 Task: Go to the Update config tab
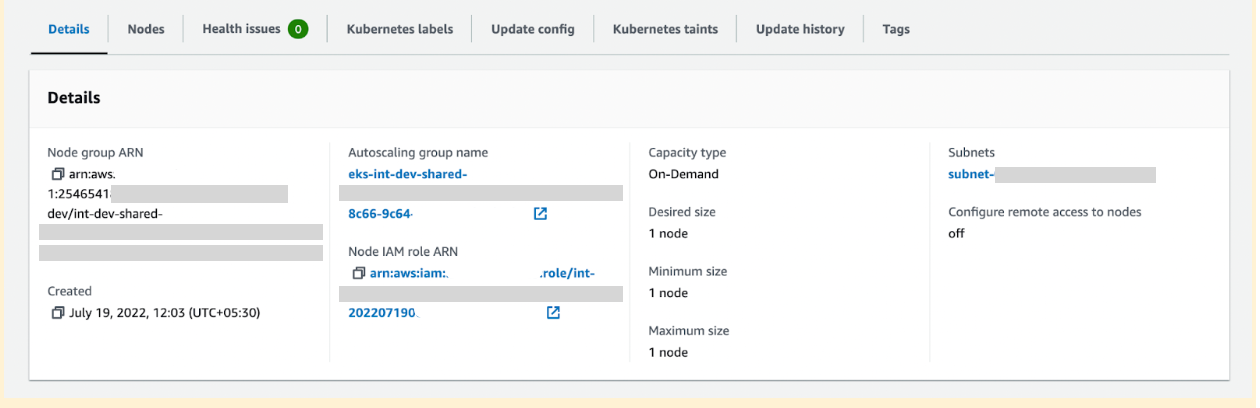(x=532, y=29)
